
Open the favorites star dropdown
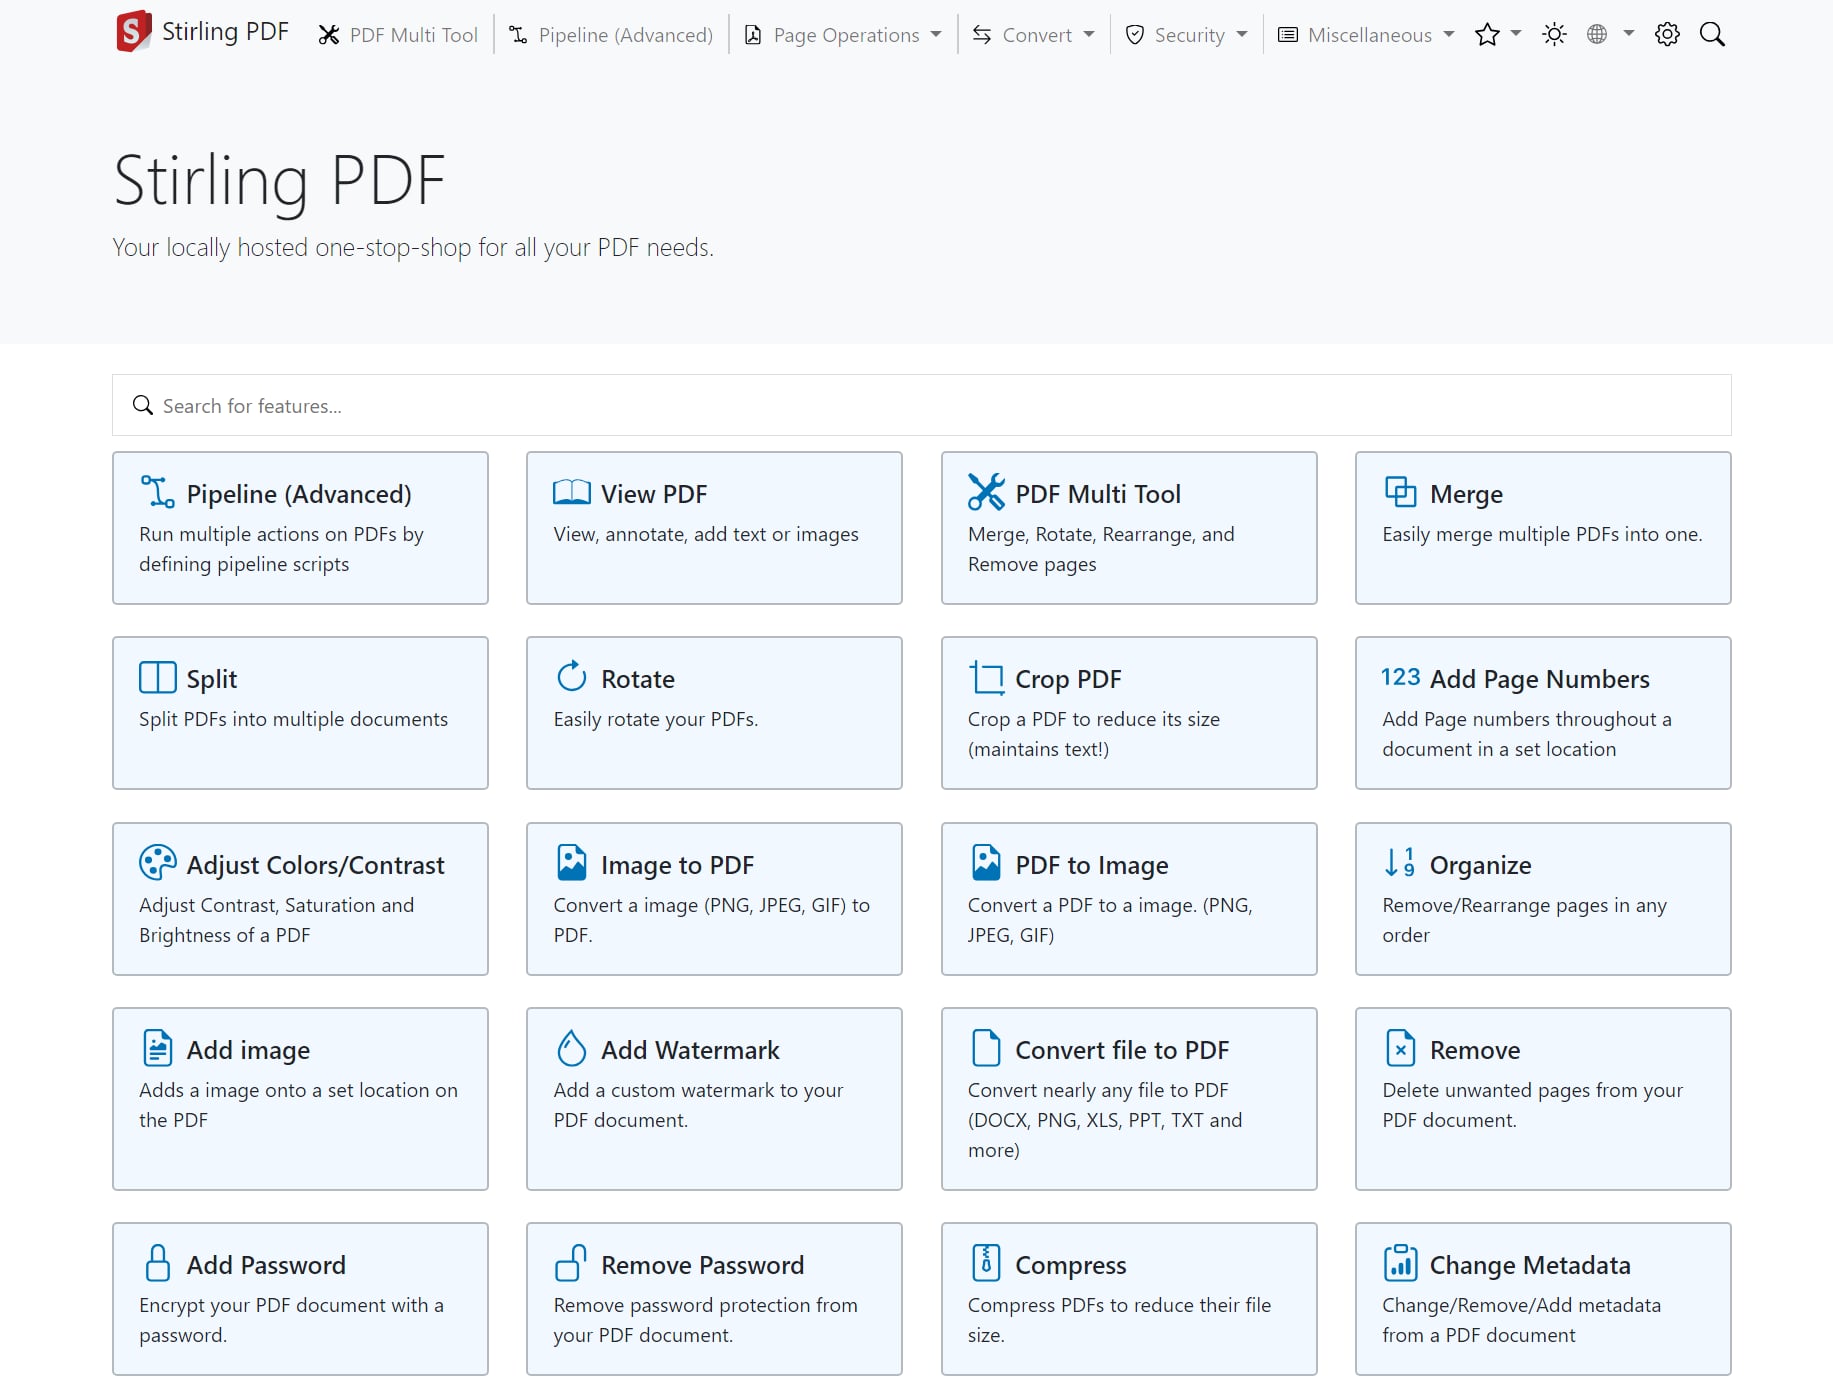tap(1497, 35)
